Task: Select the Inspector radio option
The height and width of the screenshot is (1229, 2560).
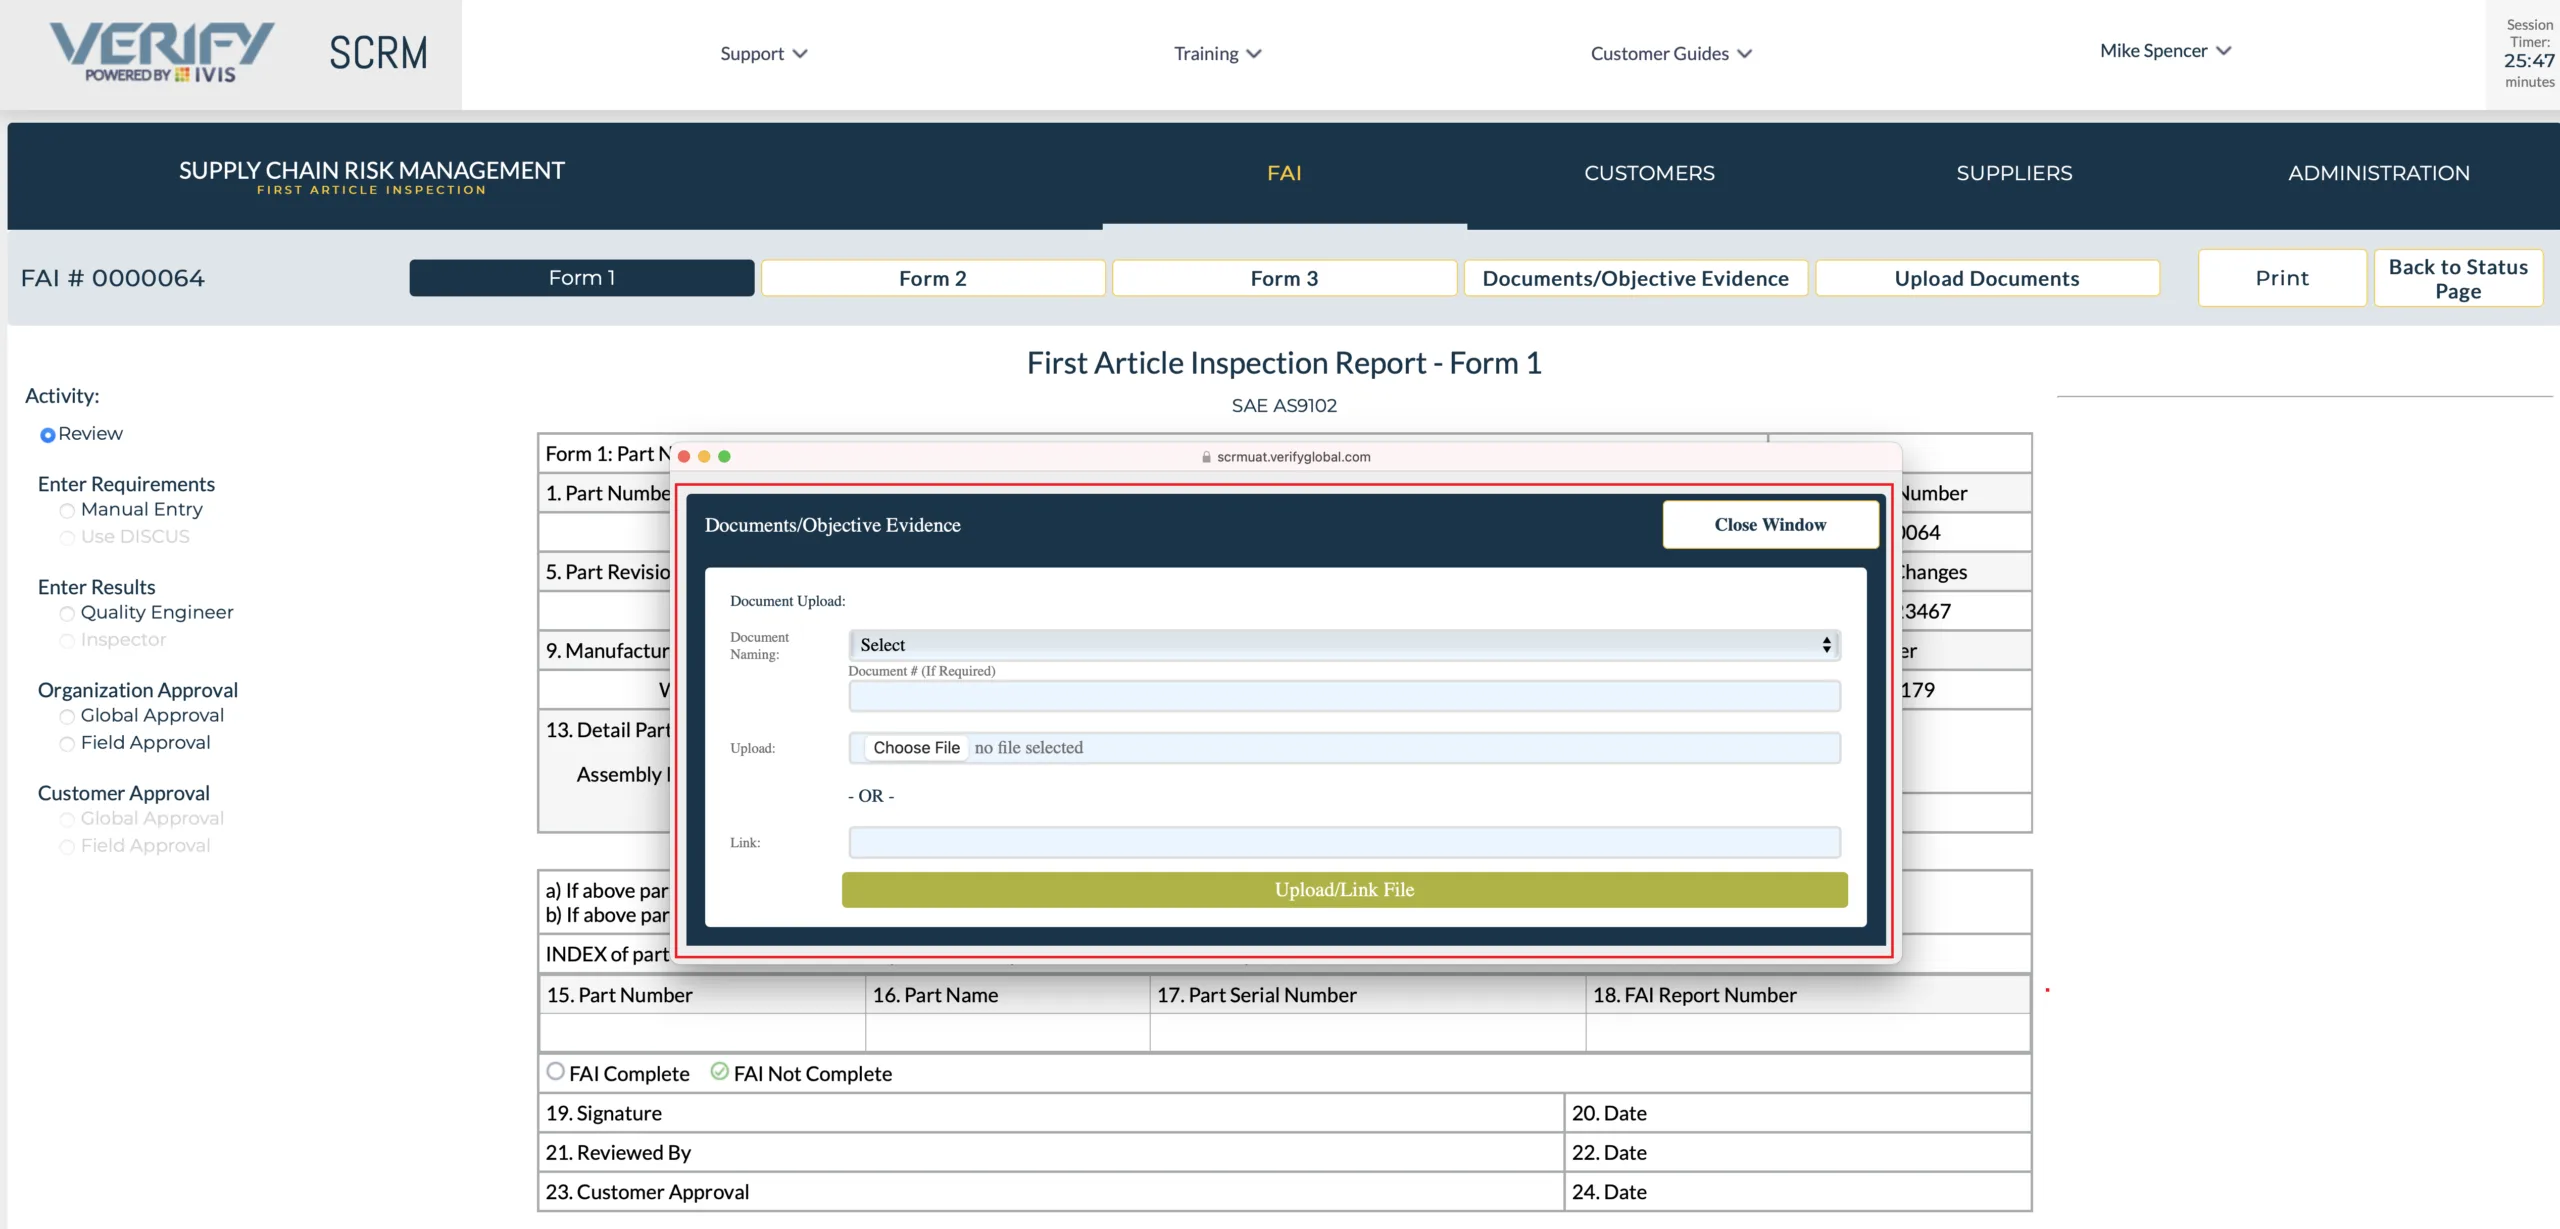Action: click(x=67, y=641)
